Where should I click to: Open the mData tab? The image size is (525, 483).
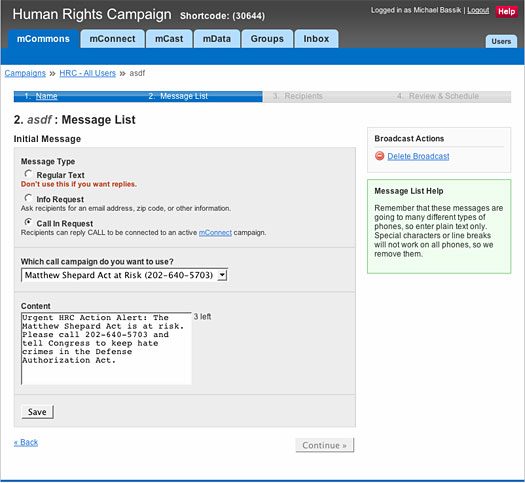[217, 39]
